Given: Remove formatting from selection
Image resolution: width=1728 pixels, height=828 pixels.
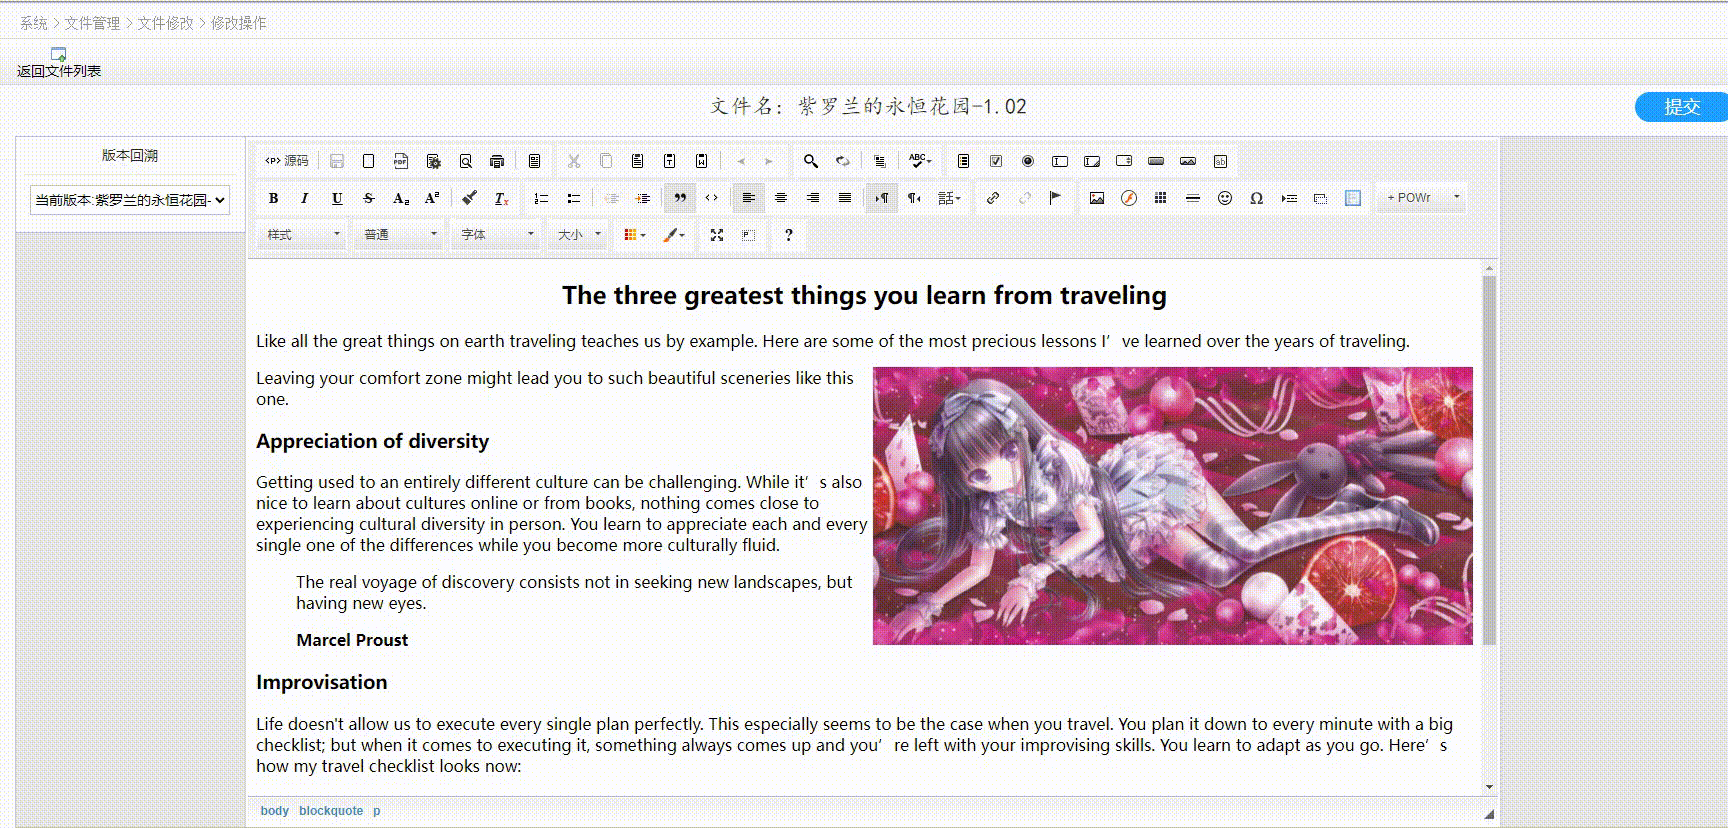Looking at the screenshot, I should [x=502, y=198].
